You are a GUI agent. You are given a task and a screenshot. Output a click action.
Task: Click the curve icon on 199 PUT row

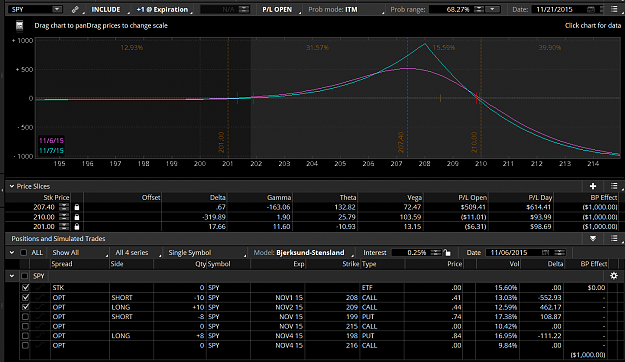[39, 317]
